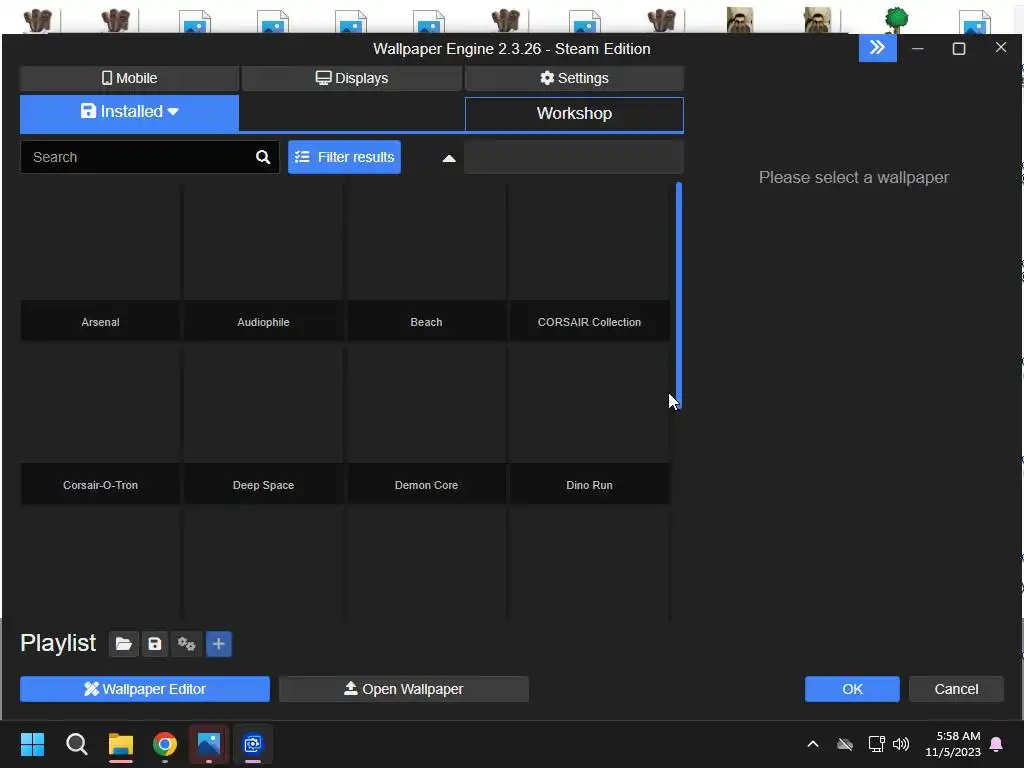1024x768 pixels.
Task: Open the Mobile tab
Action: [x=129, y=78]
